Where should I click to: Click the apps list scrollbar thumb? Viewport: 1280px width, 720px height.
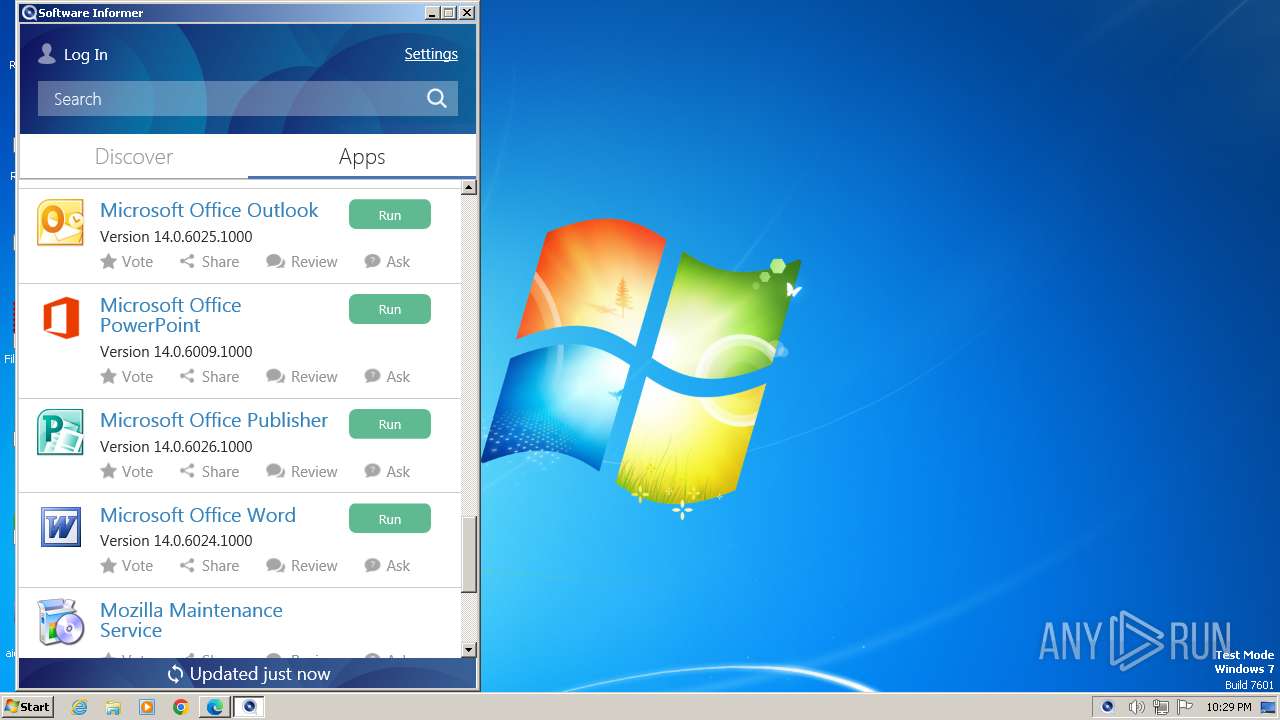coord(469,554)
